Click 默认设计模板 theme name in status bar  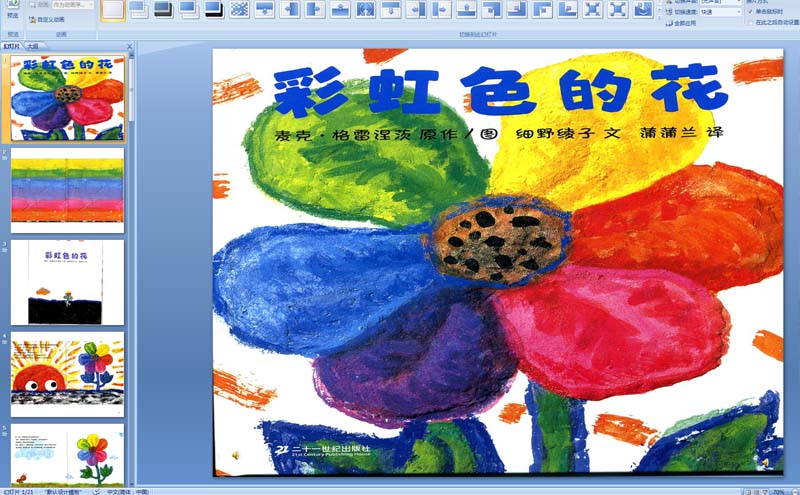[63, 492]
